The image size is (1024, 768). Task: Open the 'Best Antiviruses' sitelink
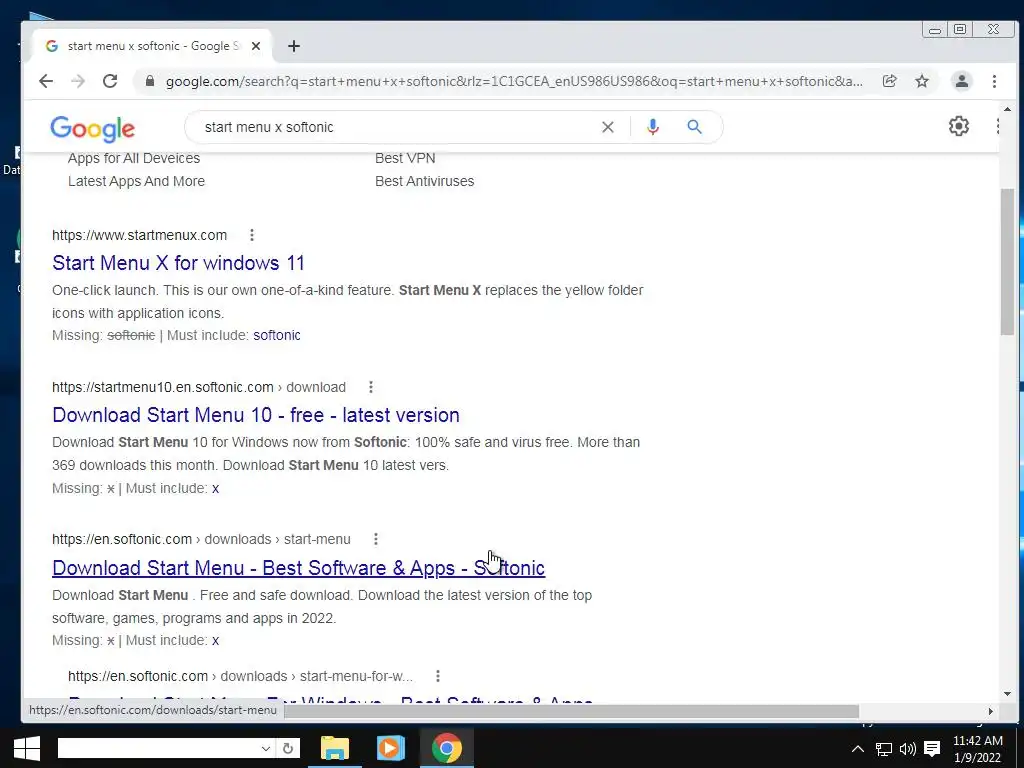pyautogui.click(x=424, y=181)
